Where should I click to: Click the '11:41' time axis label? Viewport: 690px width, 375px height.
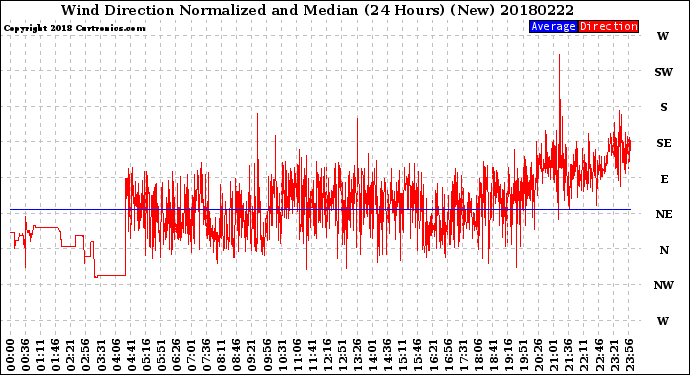pyautogui.click(x=312, y=355)
